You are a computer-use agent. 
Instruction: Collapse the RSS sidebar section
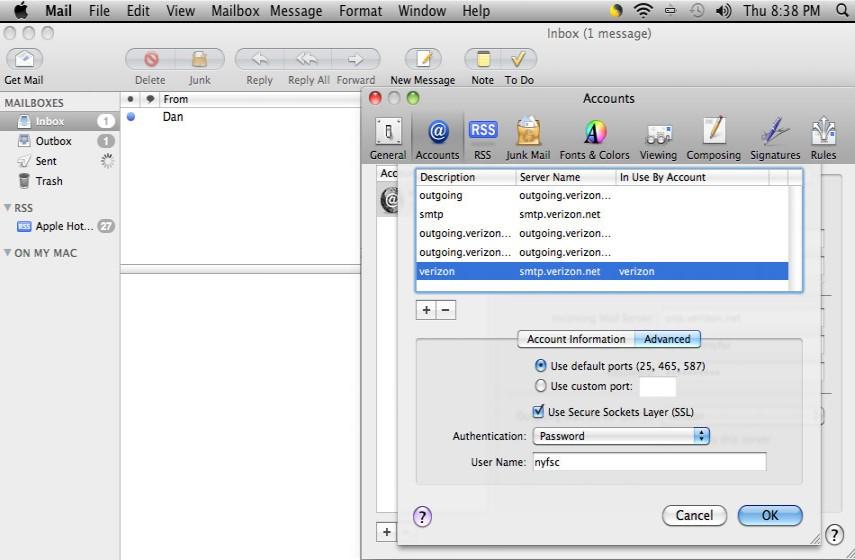click(x=8, y=208)
